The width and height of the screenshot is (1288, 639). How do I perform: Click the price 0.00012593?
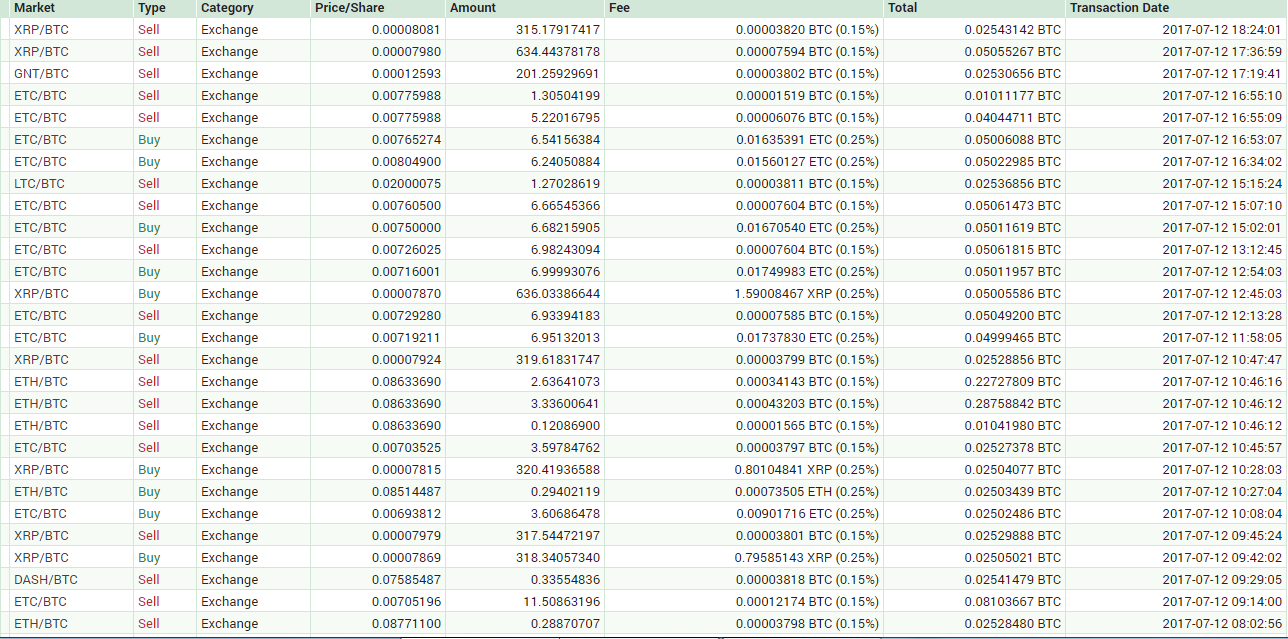[406, 74]
